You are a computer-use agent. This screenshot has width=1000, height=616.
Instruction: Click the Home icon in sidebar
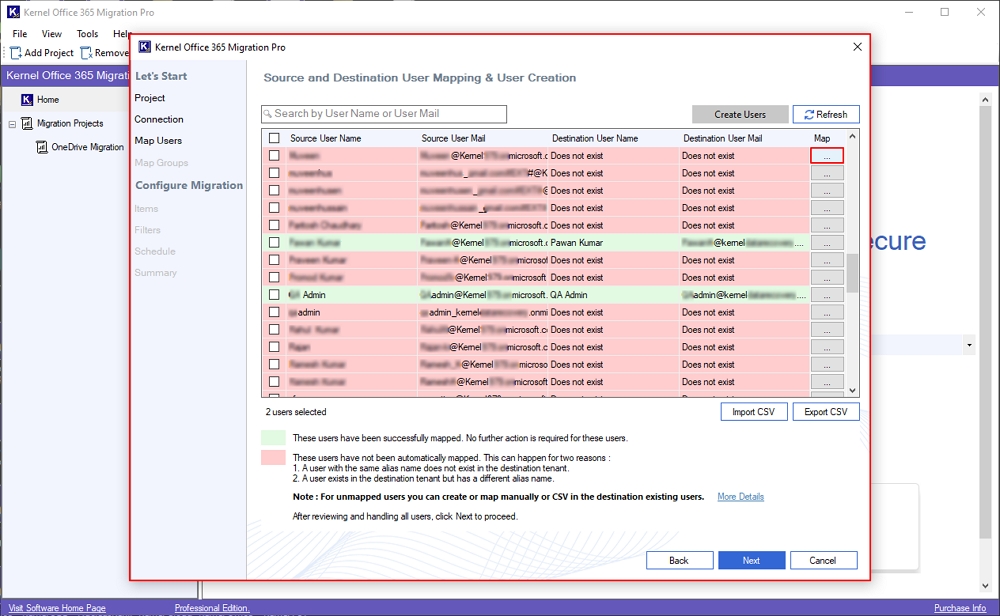(27, 100)
